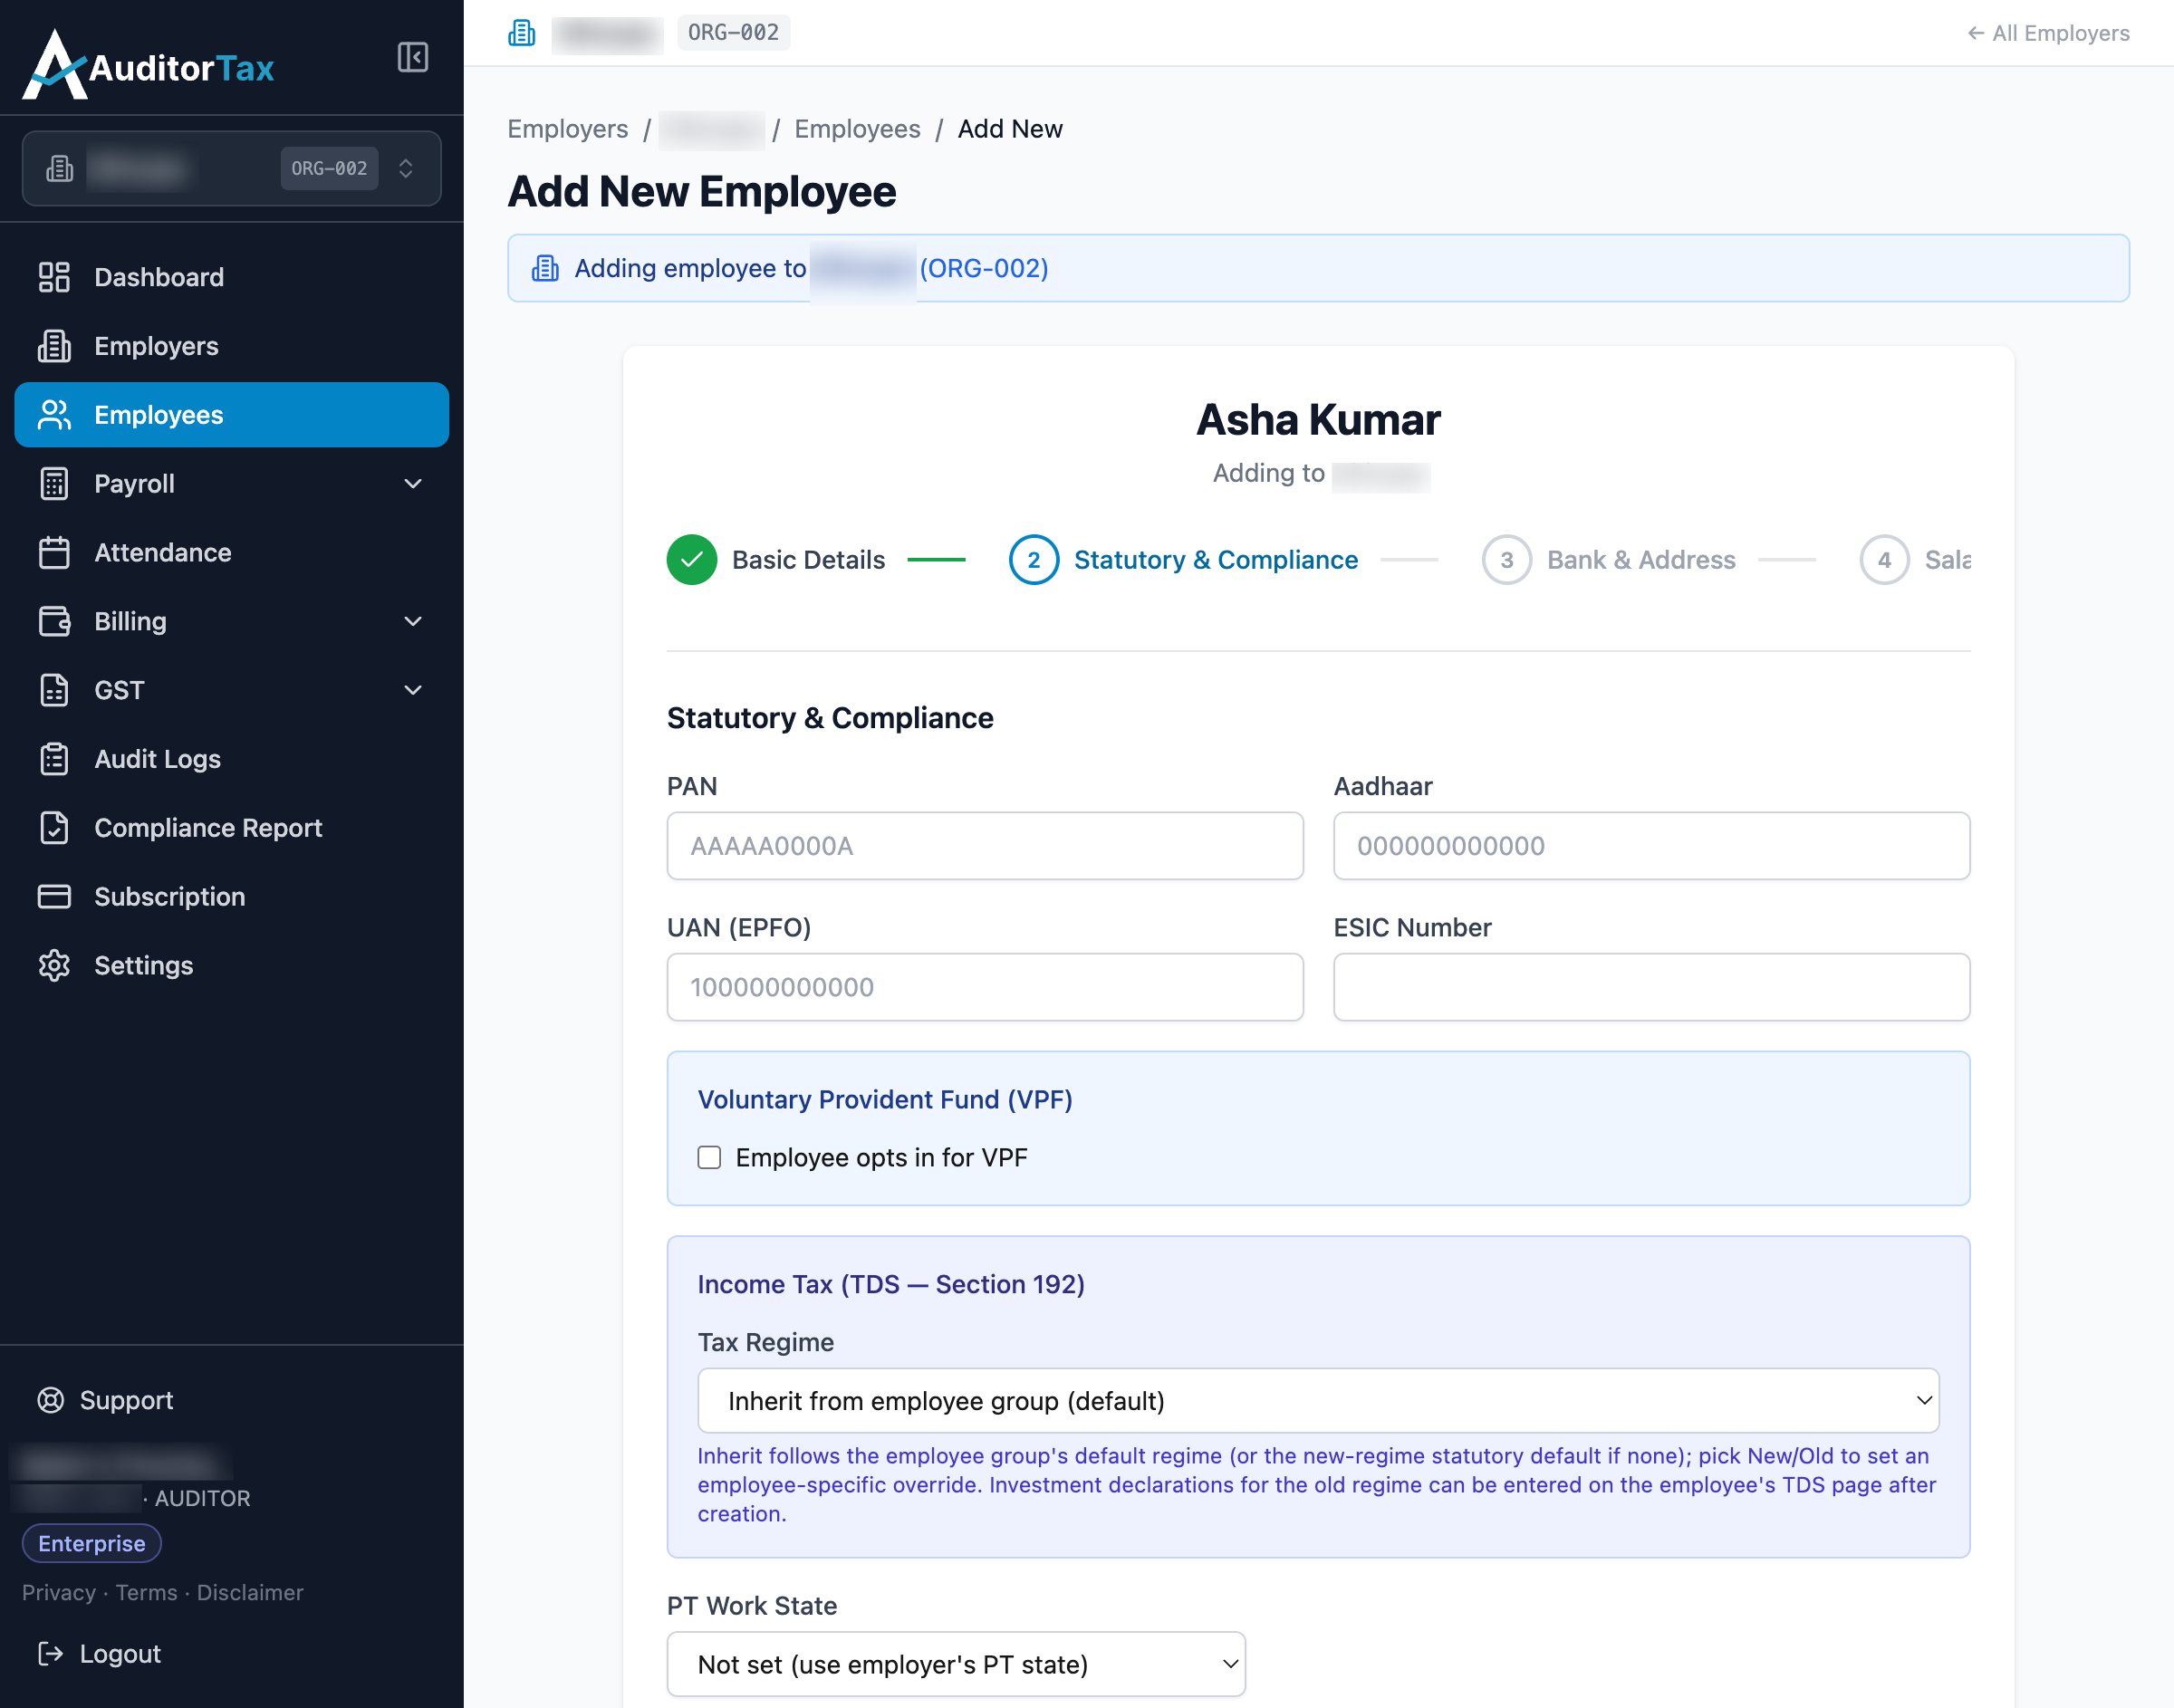2174x1708 pixels.
Task: Collapse the sidebar panel icon
Action: pyautogui.click(x=412, y=57)
